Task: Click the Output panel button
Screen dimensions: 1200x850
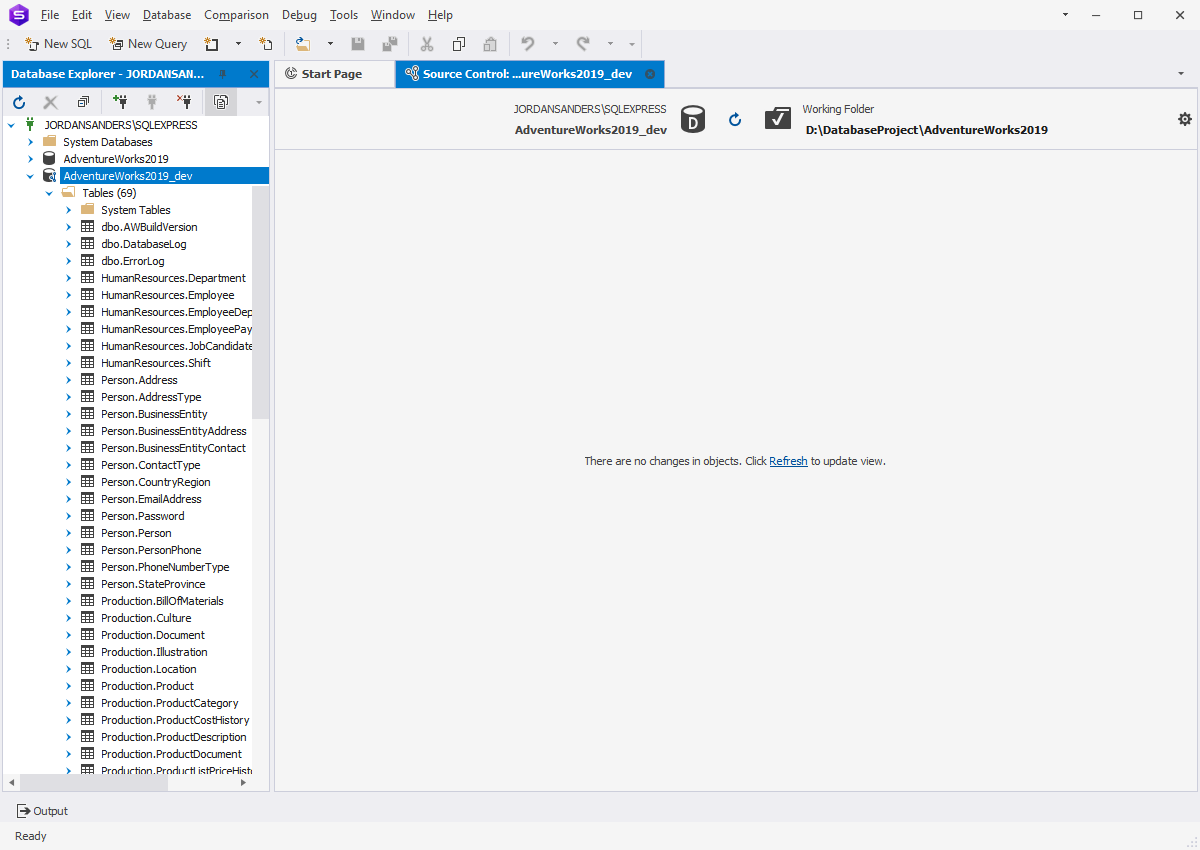Action: coord(42,811)
